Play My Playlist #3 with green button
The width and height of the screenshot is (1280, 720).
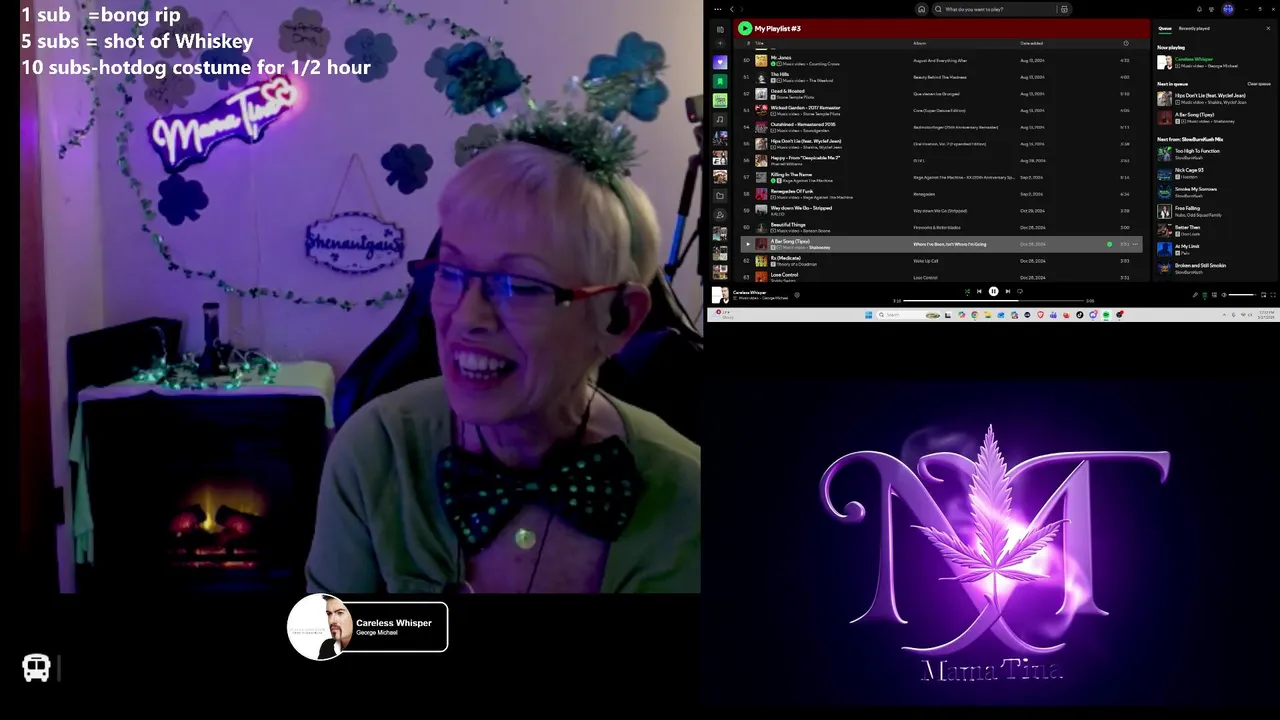pos(745,28)
